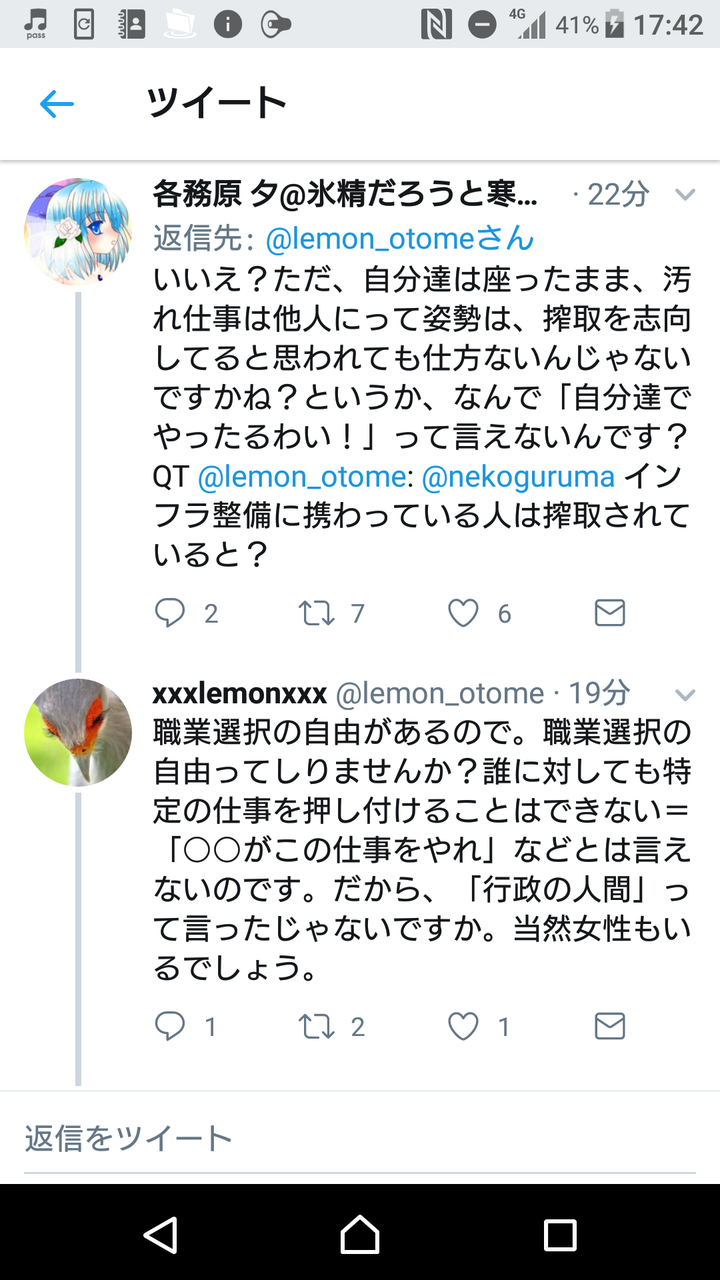Open the bird profile avatar of xxxlemonxxx
The image size is (720, 1280).
pyautogui.click(x=77, y=732)
